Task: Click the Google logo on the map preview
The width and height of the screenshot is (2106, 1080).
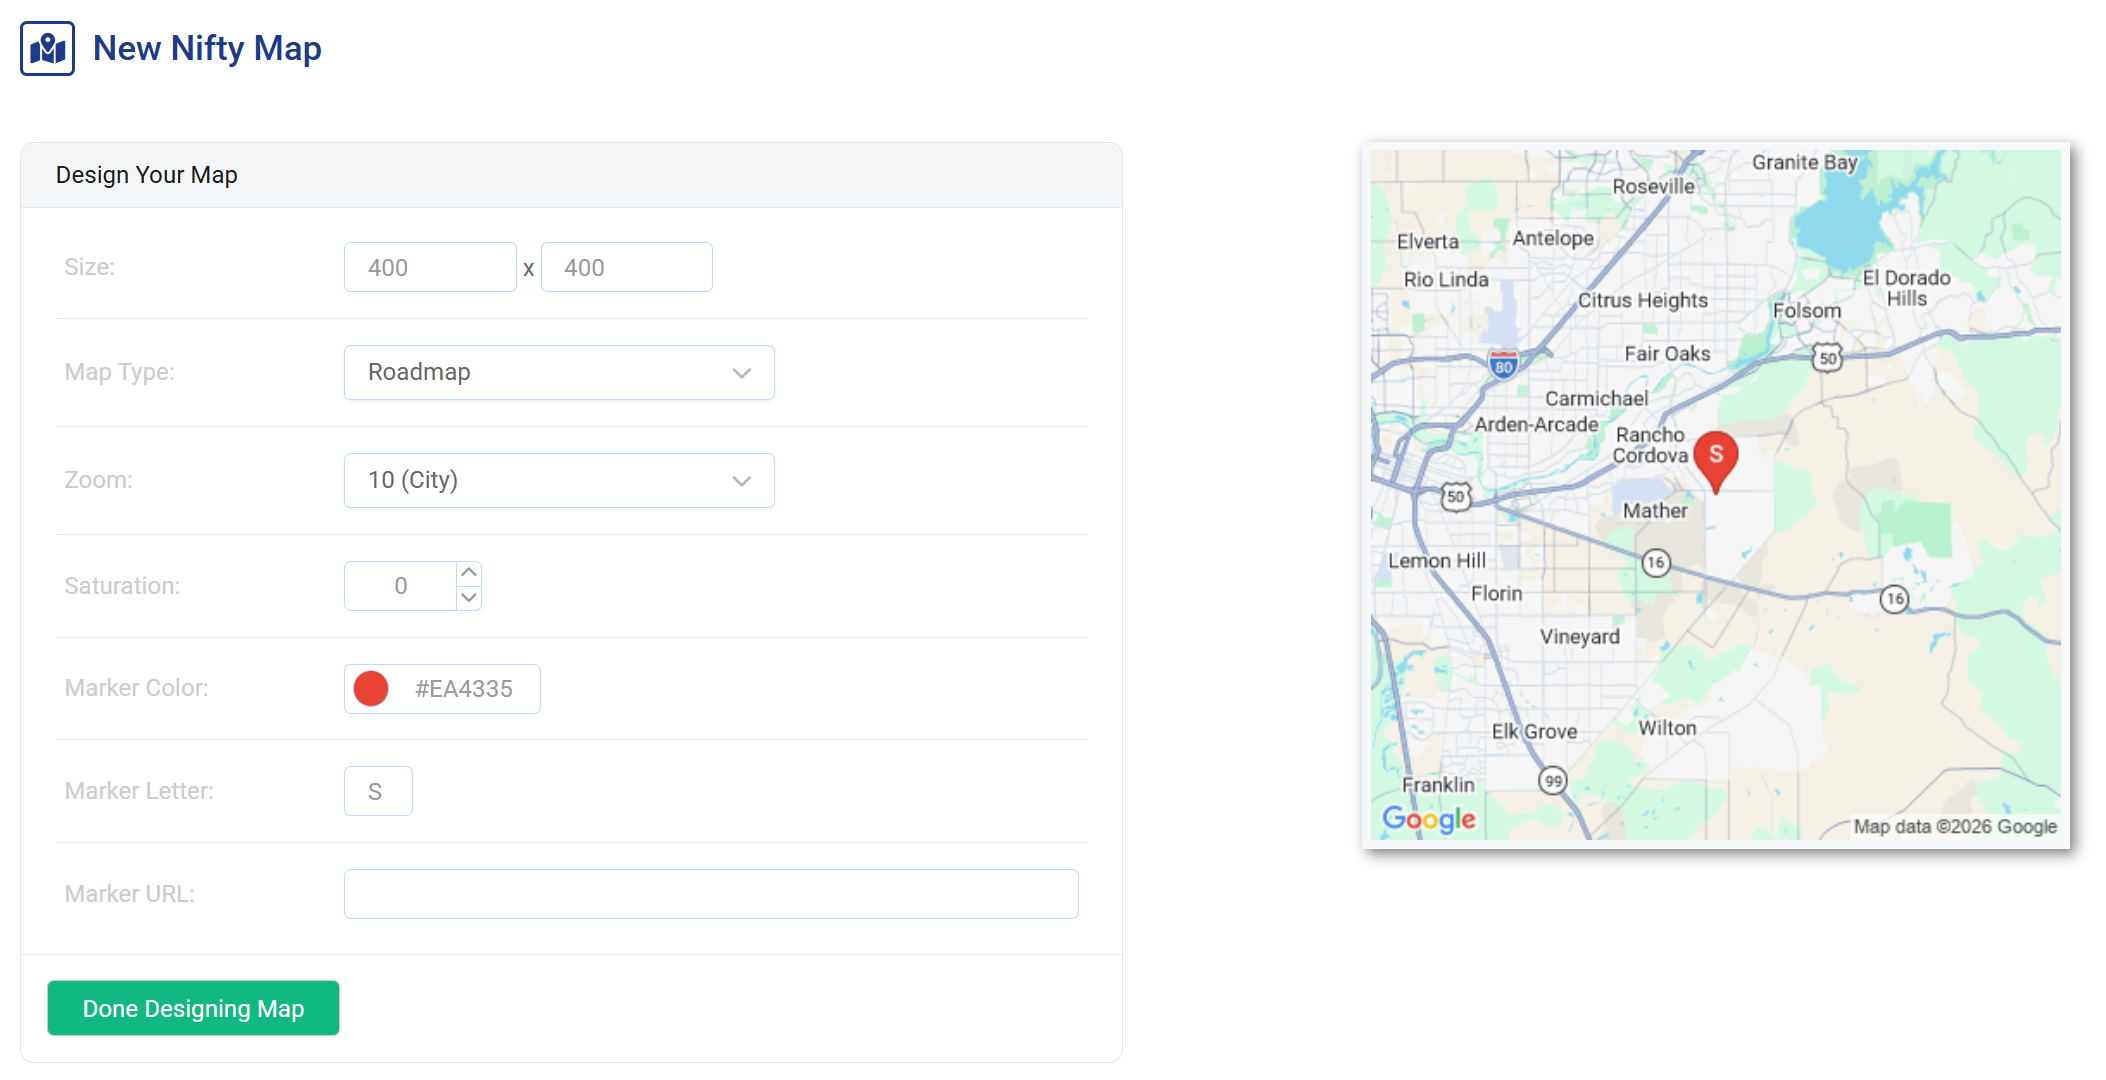Action: pos(1429,819)
